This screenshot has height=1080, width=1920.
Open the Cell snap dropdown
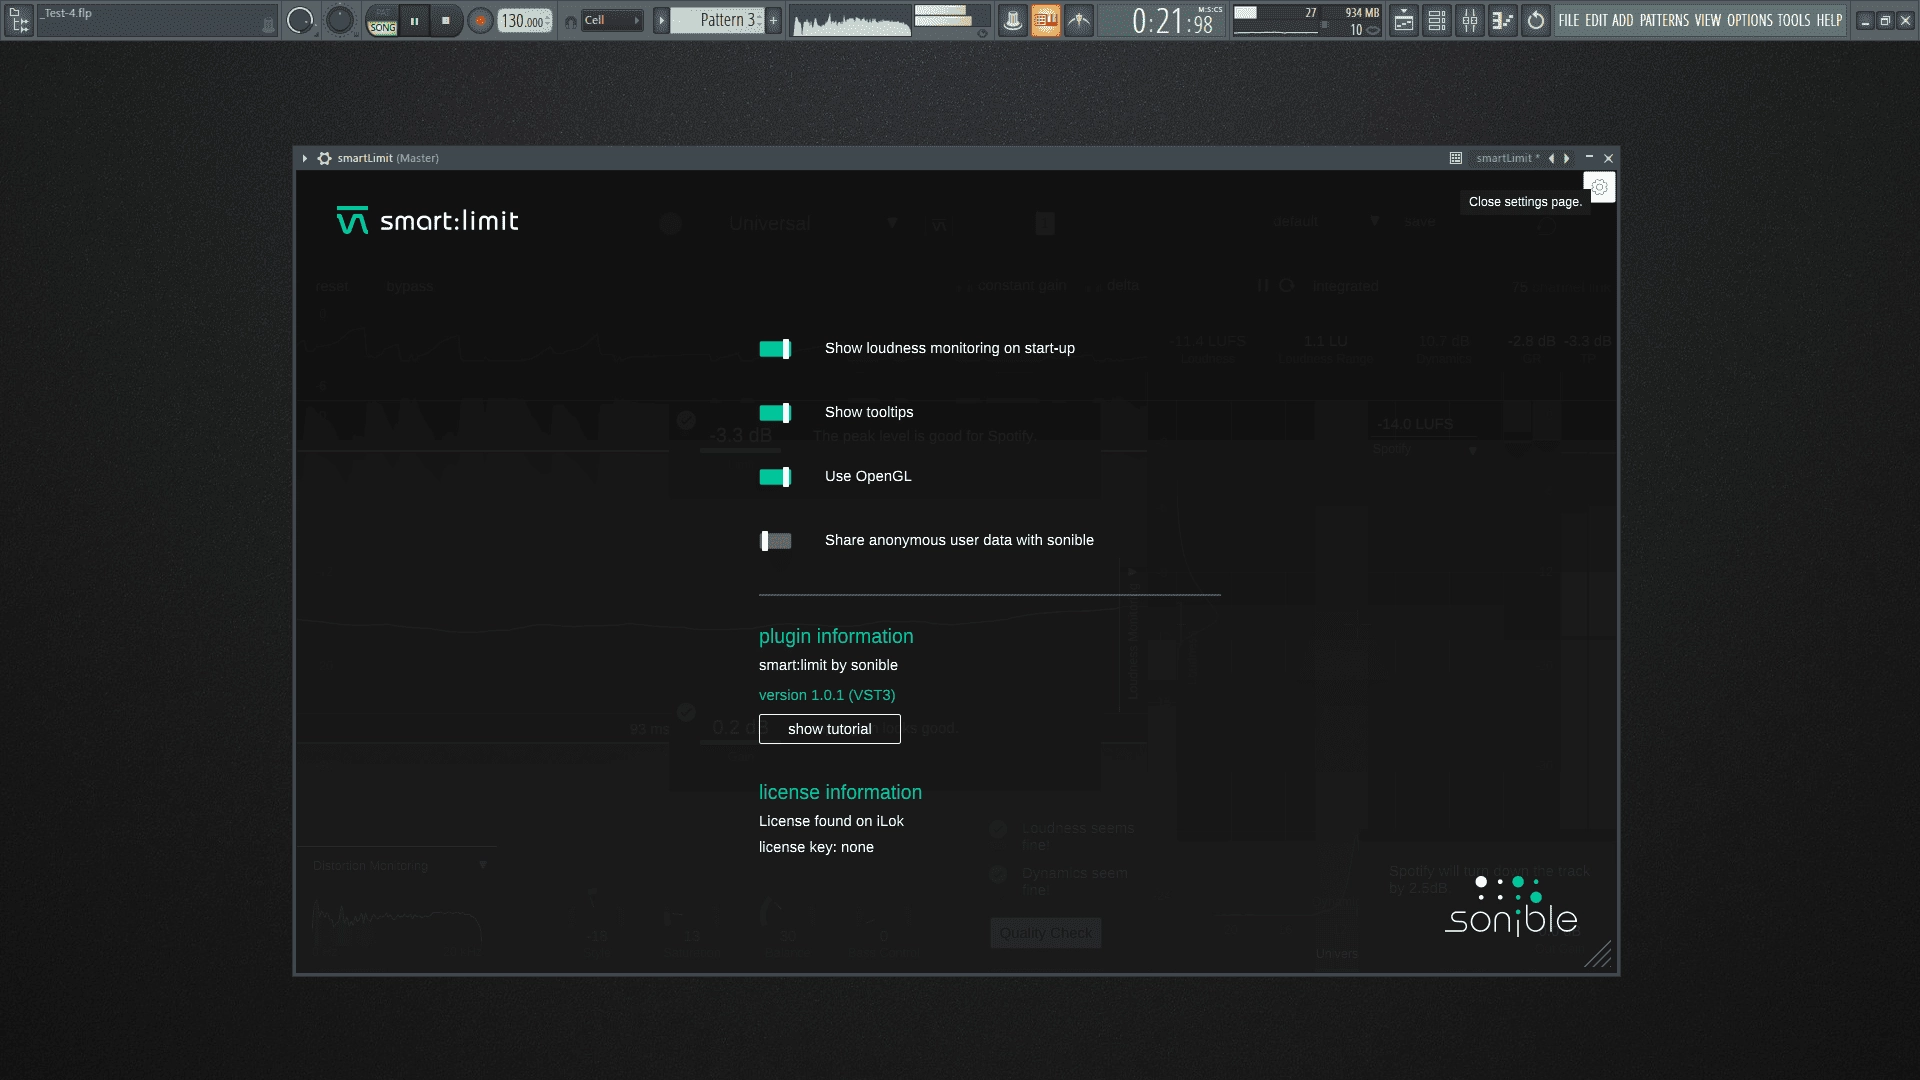[x=611, y=20]
